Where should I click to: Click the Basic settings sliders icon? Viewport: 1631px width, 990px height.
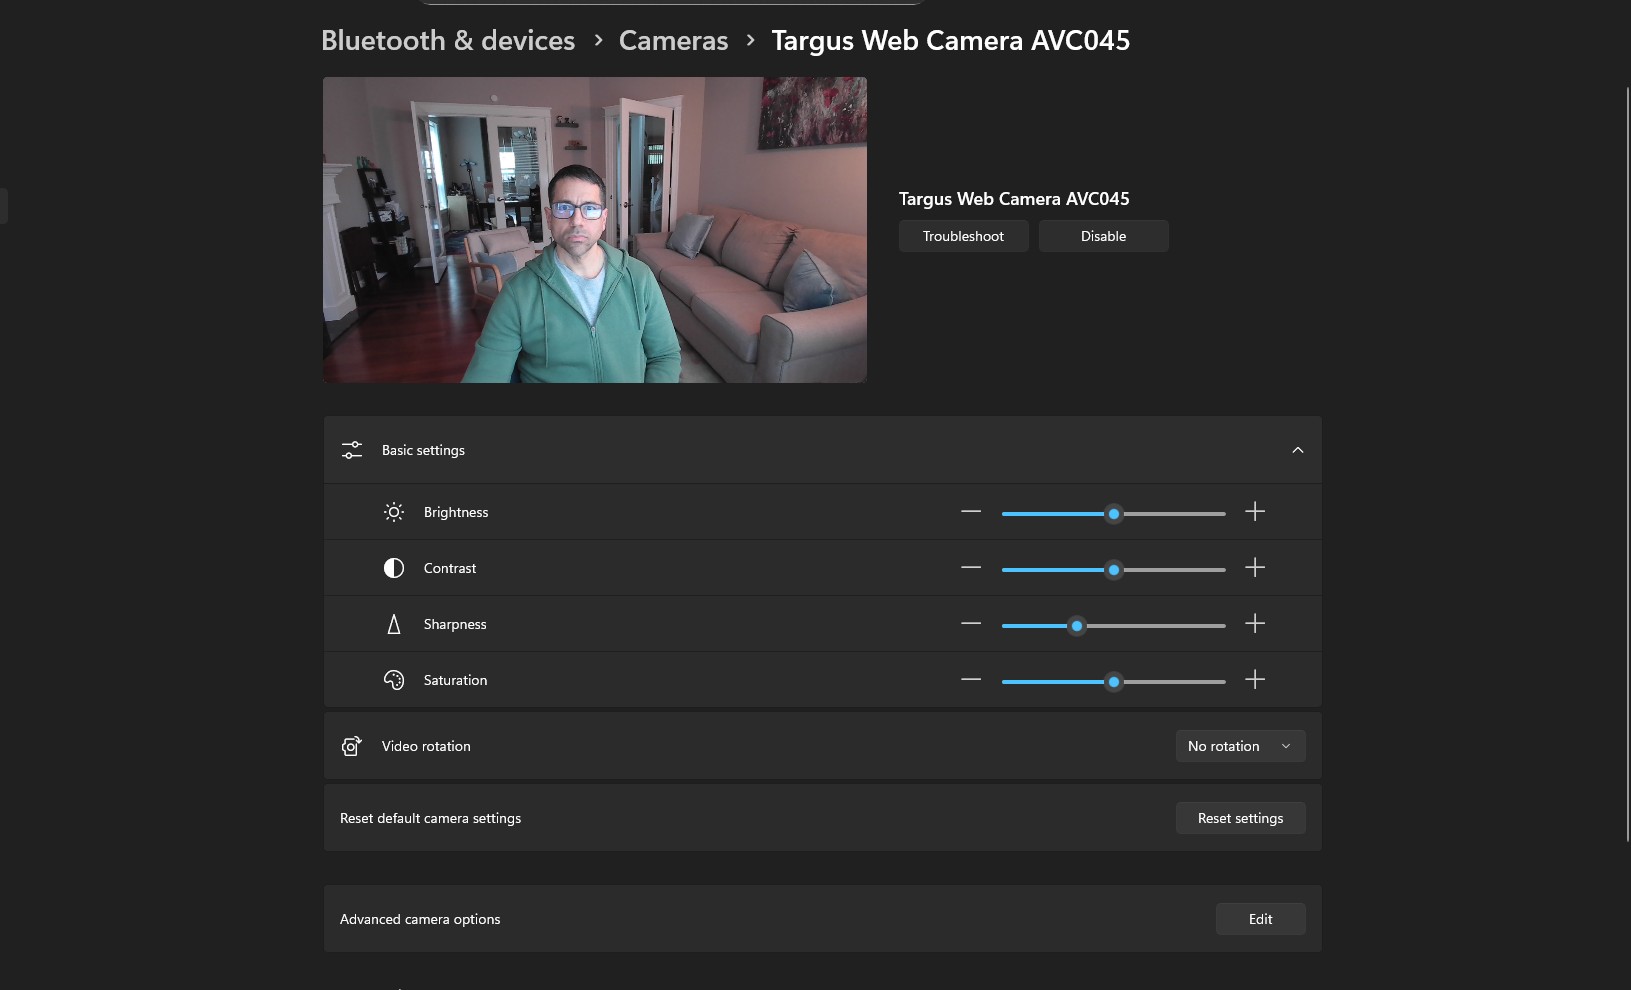click(x=352, y=450)
